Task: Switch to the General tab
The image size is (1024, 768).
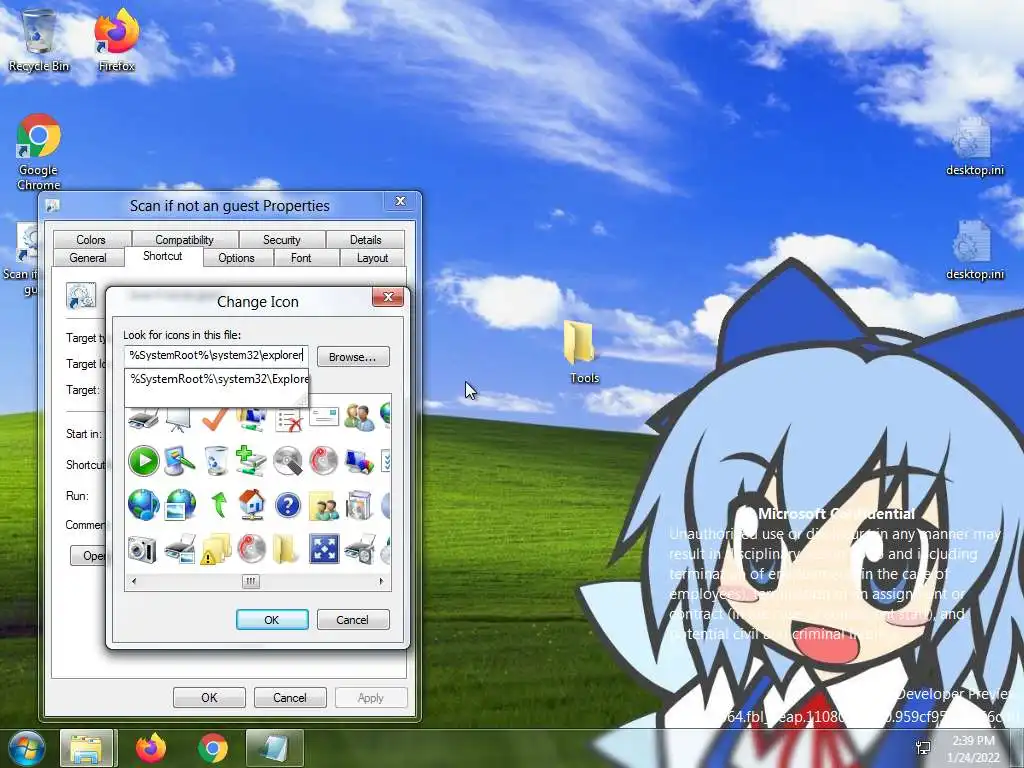Action: click(x=88, y=258)
